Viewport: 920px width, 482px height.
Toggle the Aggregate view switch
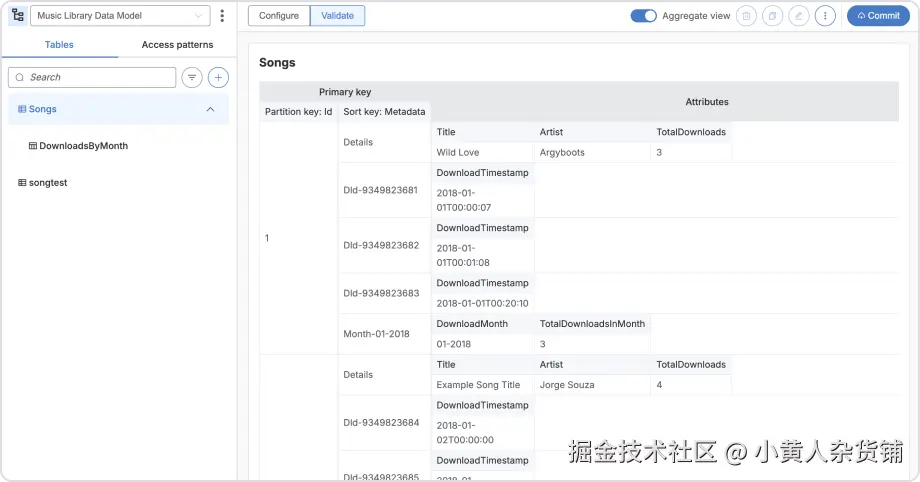click(x=643, y=16)
